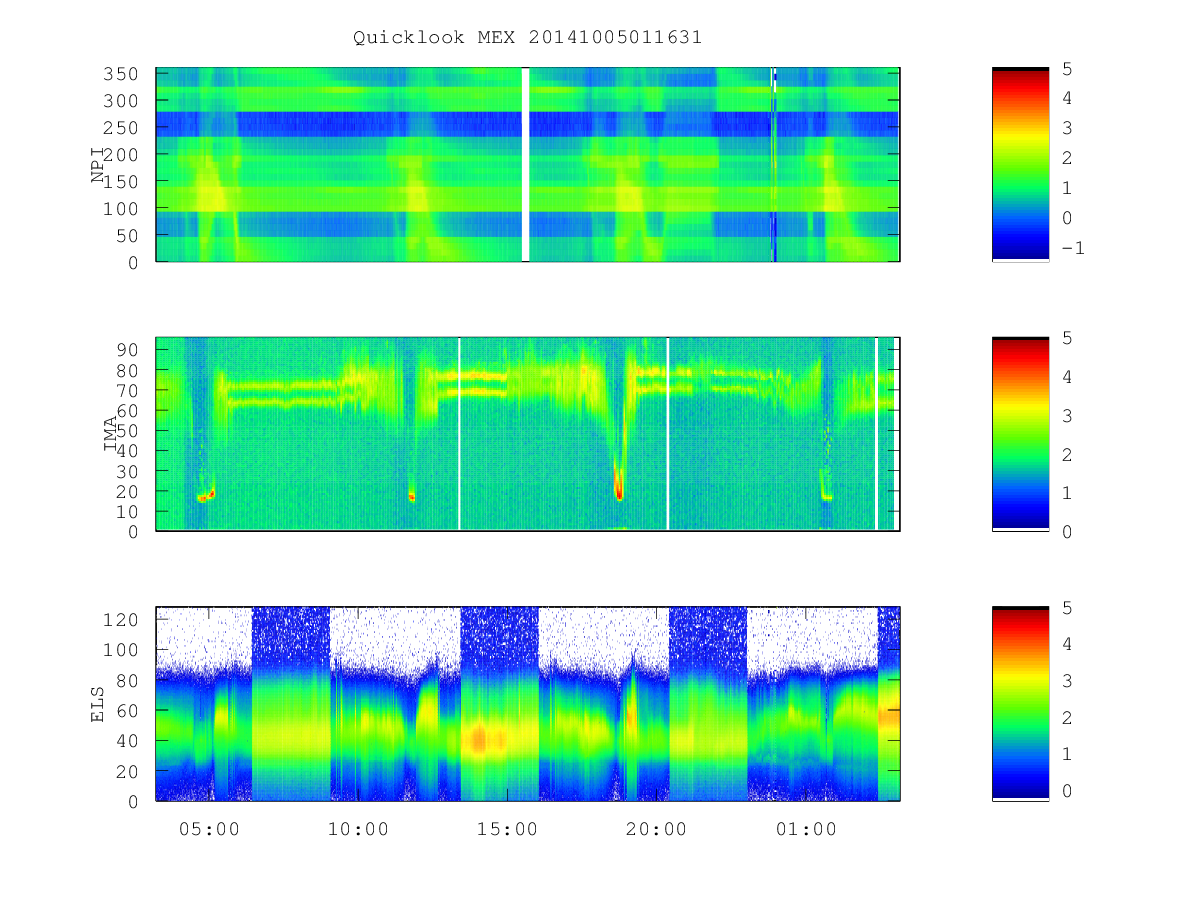Click the -1 label on NPI colorbar
The width and height of the screenshot is (1200, 900).
(x=1072, y=248)
